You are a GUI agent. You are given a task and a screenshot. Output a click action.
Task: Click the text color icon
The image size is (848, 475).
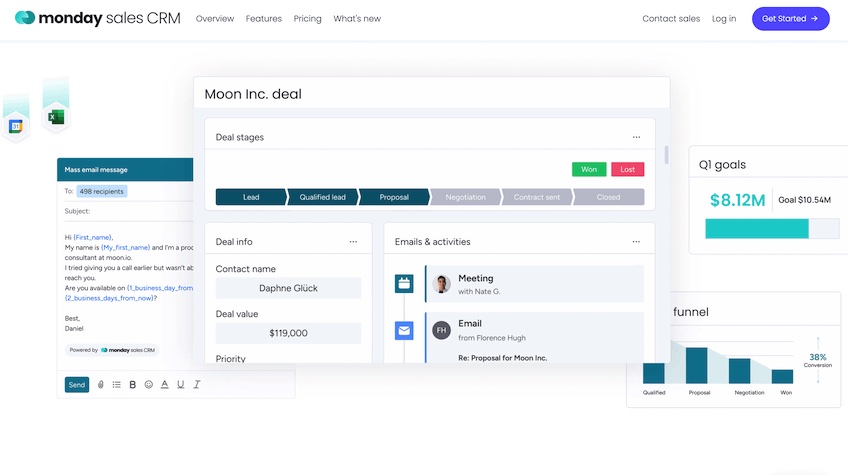(164, 385)
